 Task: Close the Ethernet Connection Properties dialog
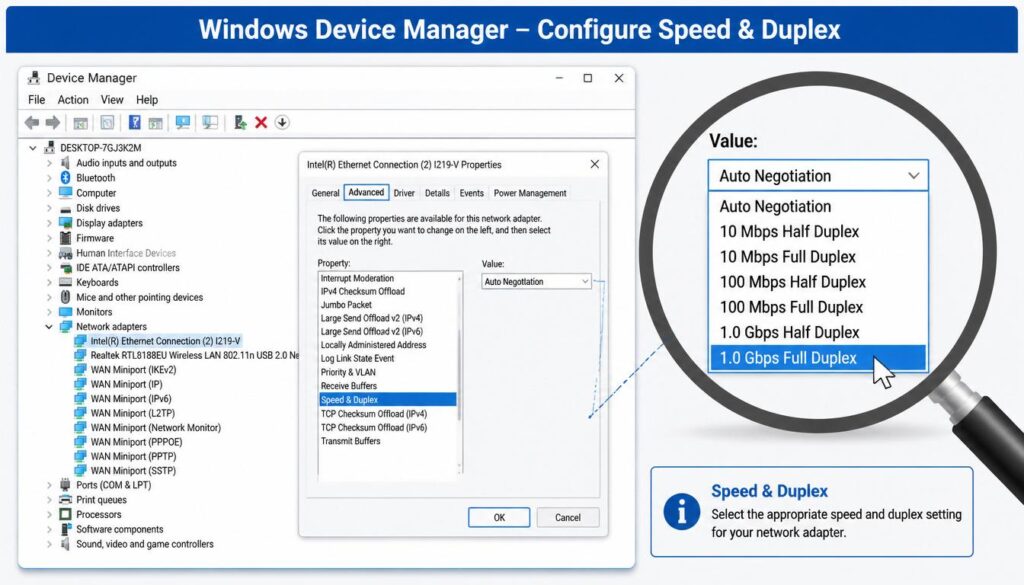click(594, 165)
